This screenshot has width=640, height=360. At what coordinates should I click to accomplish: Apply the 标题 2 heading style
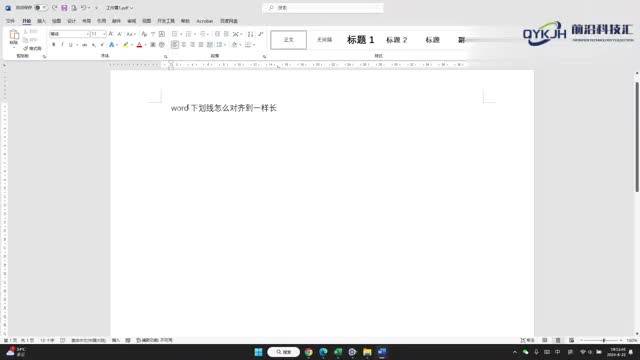[x=396, y=40]
